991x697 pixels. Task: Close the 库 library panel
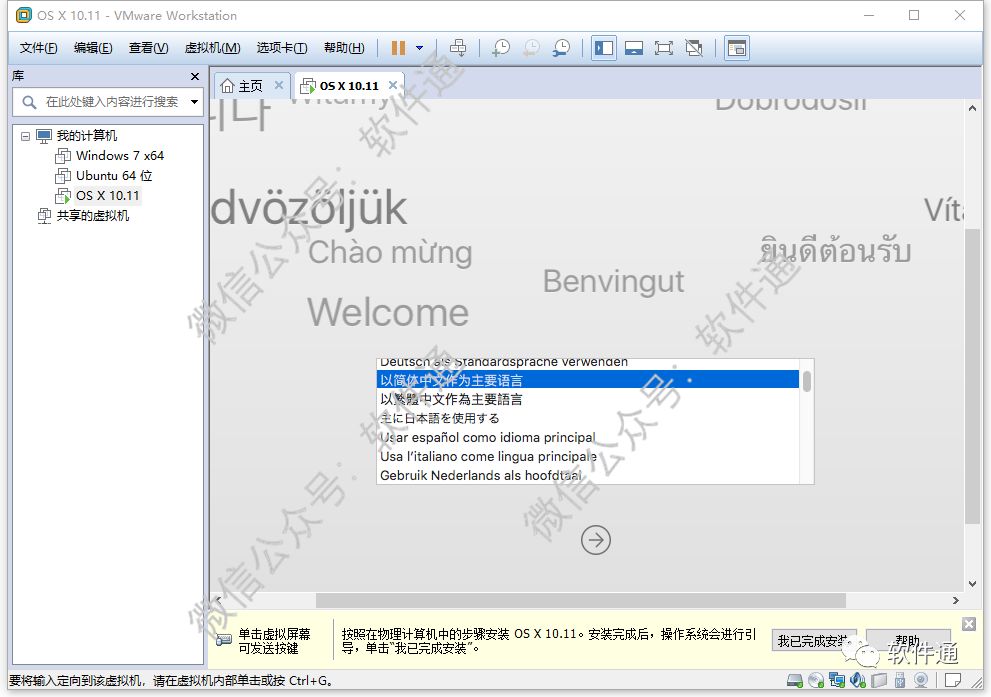tap(195, 76)
